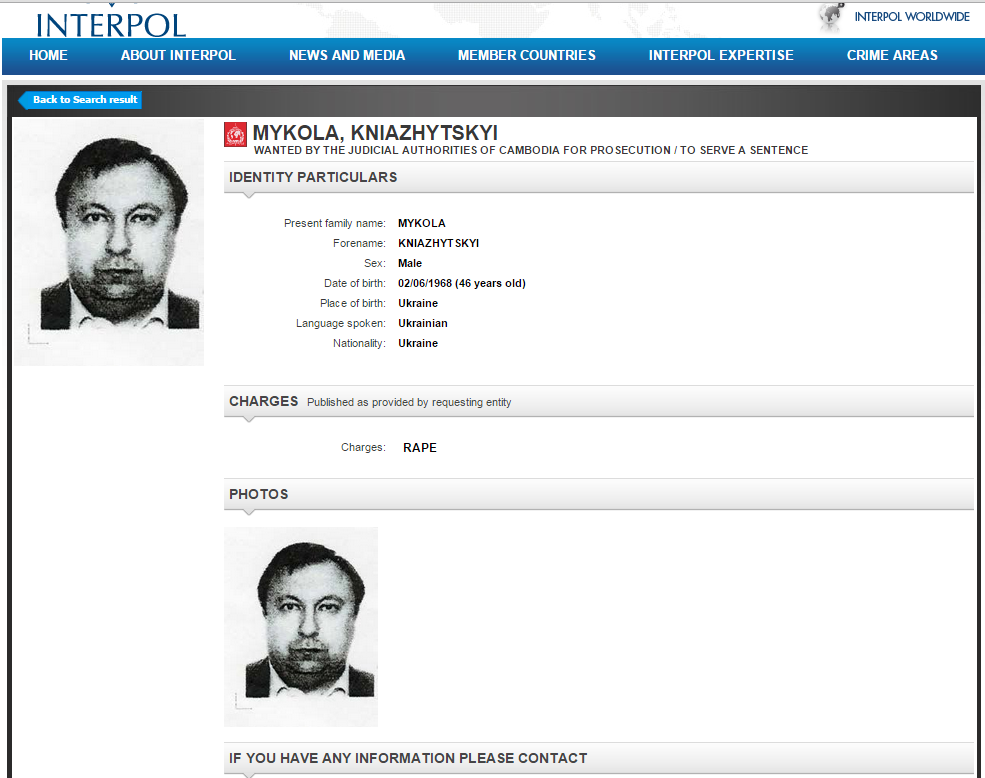Viewport: 985px width, 778px height.
Task: Click the RAPE charge text
Action: (x=420, y=448)
